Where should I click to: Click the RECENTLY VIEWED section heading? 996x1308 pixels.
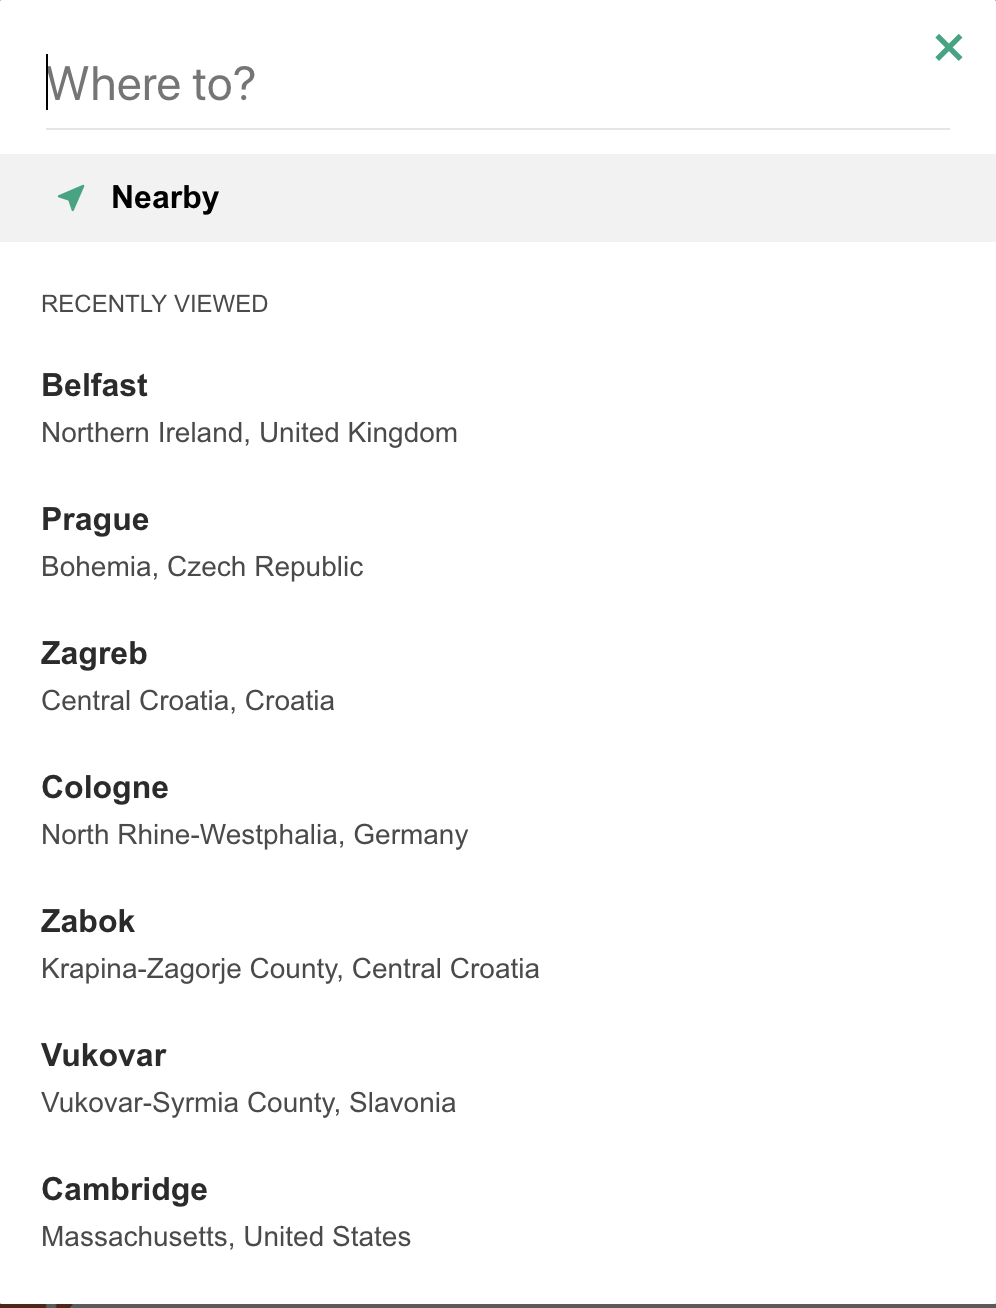(x=155, y=304)
